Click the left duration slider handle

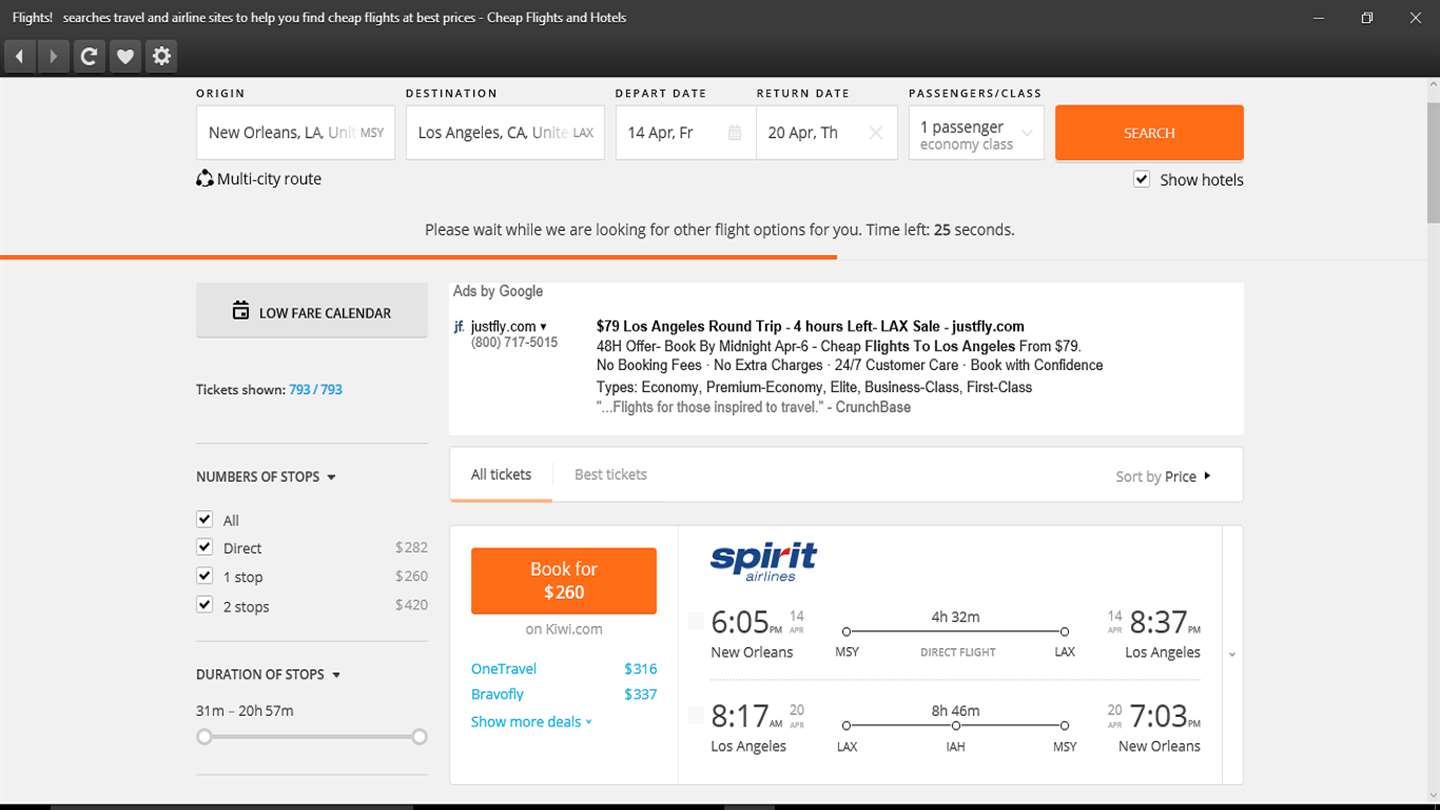coord(205,737)
